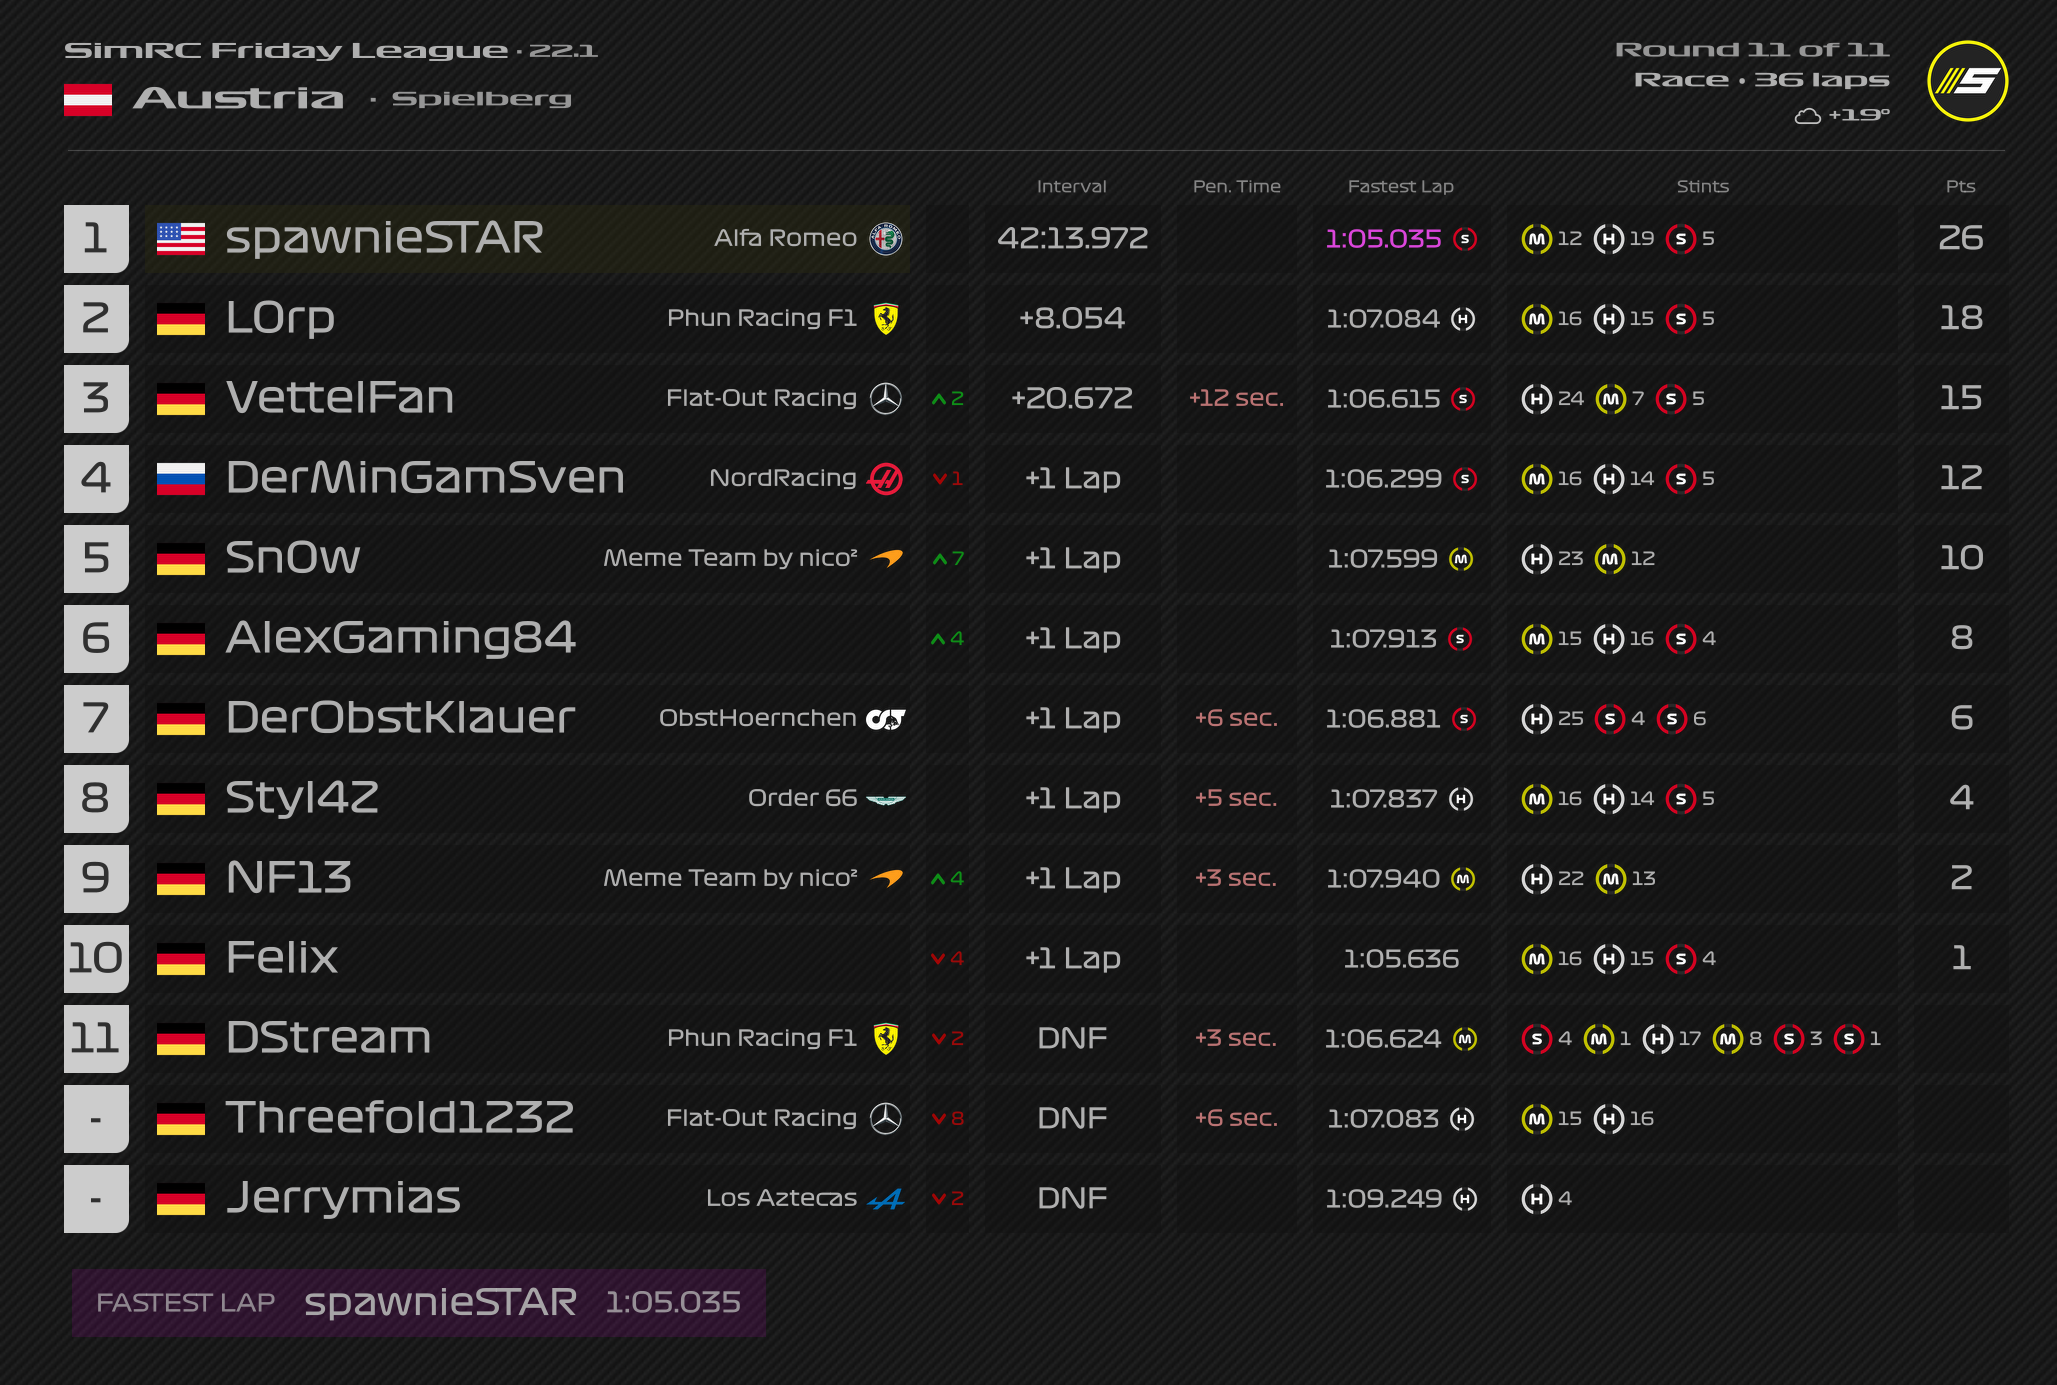The image size is (2057, 1385).
Task: Click the Haas logo by NordRacing
Action: 886,478
